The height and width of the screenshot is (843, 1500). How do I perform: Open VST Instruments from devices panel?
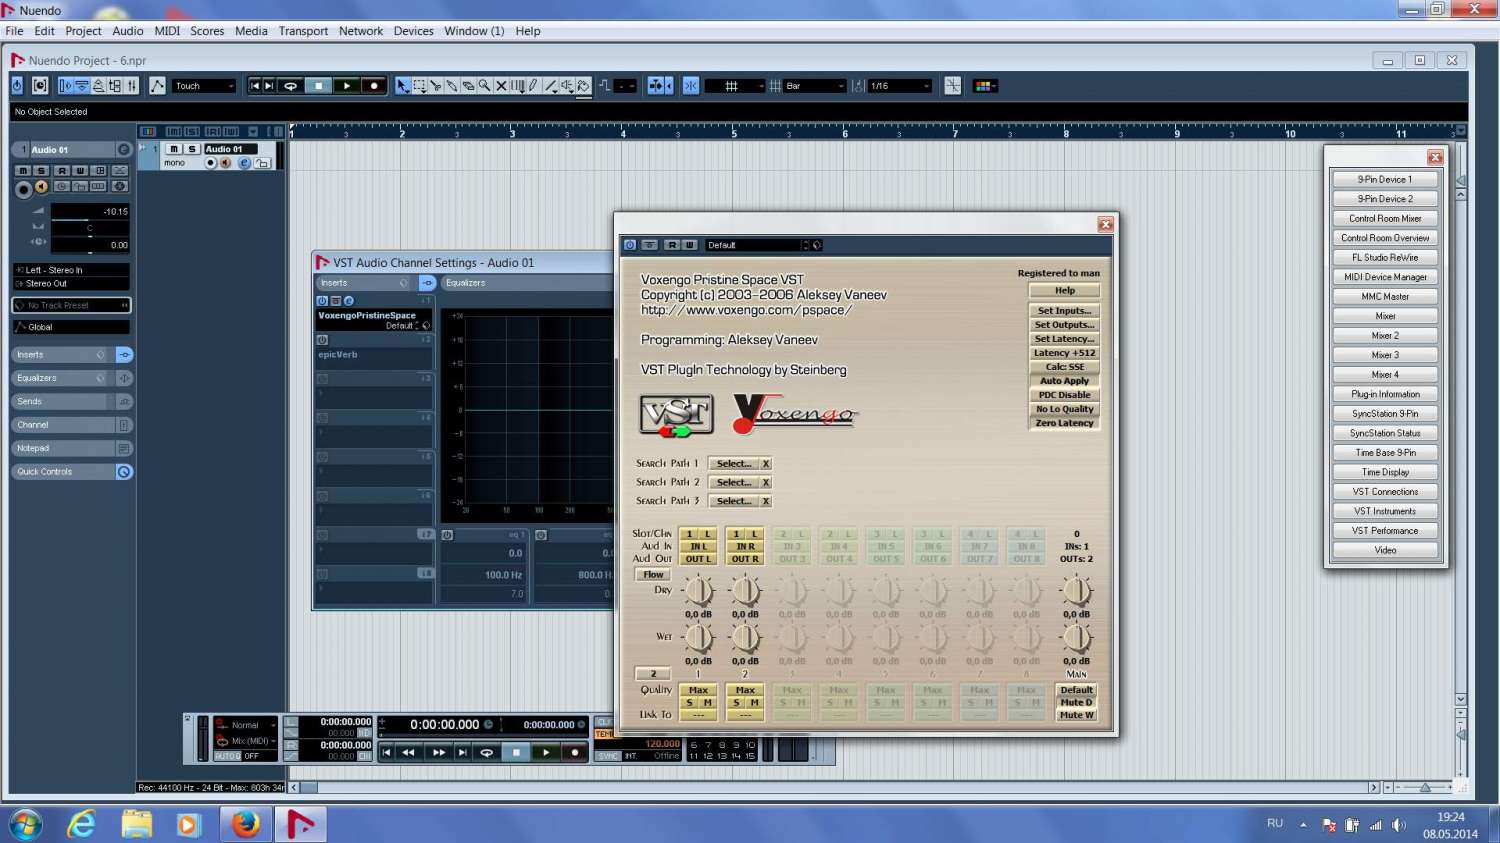click(x=1385, y=511)
